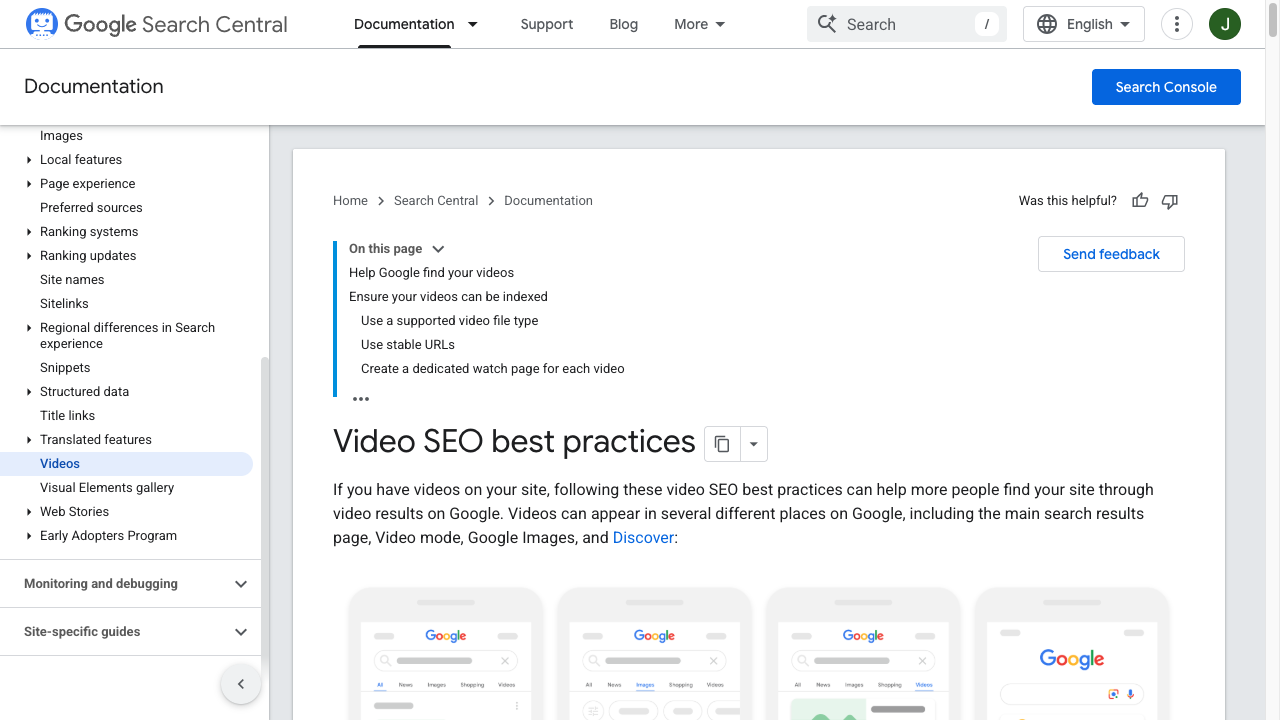Open the Blog tab
This screenshot has width=1280, height=720.
point(623,24)
